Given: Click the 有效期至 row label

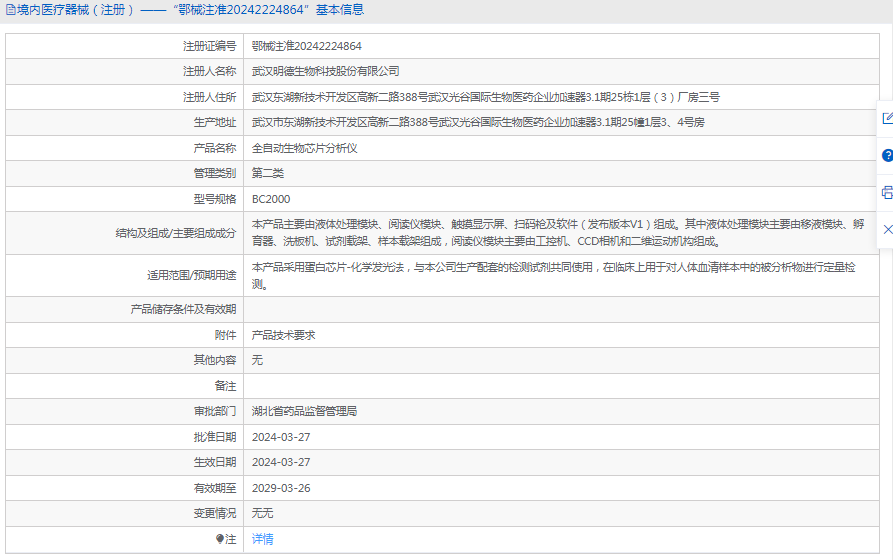Looking at the screenshot, I should point(215,488).
